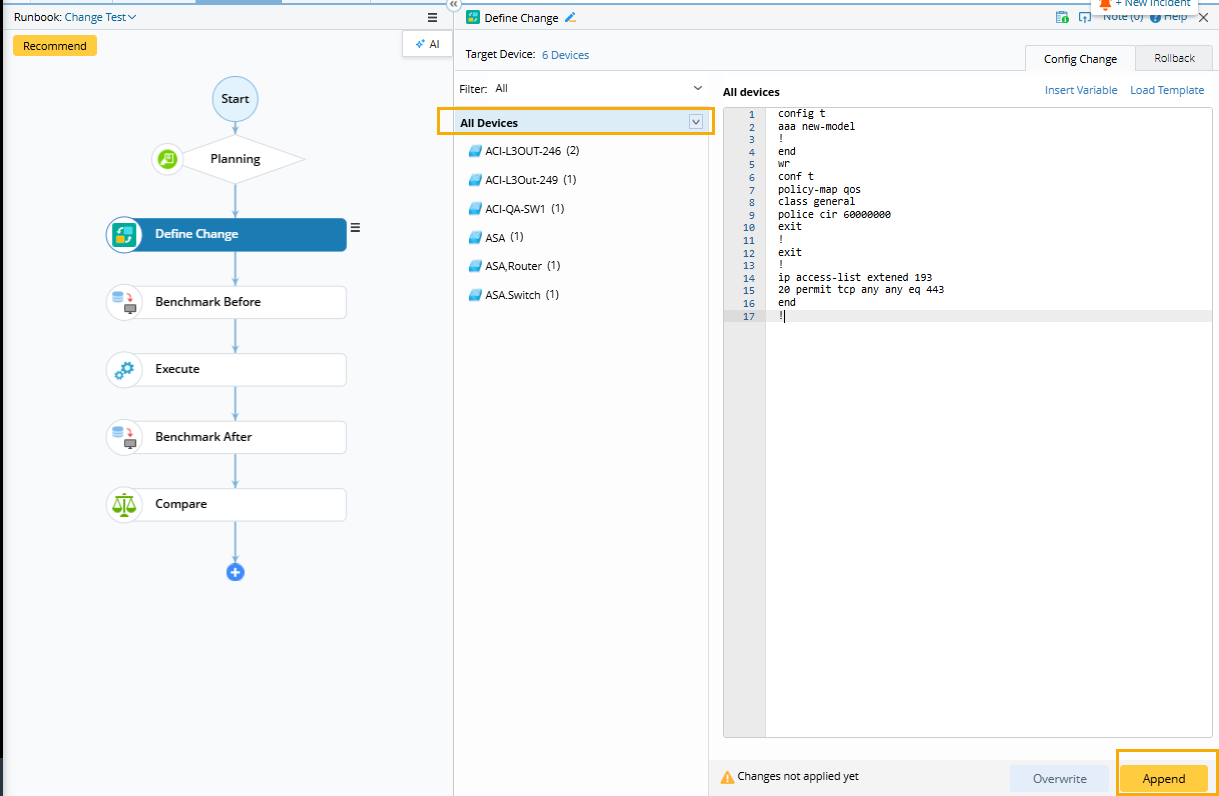Image resolution: width=1219 pixels, height=796 pixels.
Task: Click the Insert Variable link
Action: pos(1080,90)
